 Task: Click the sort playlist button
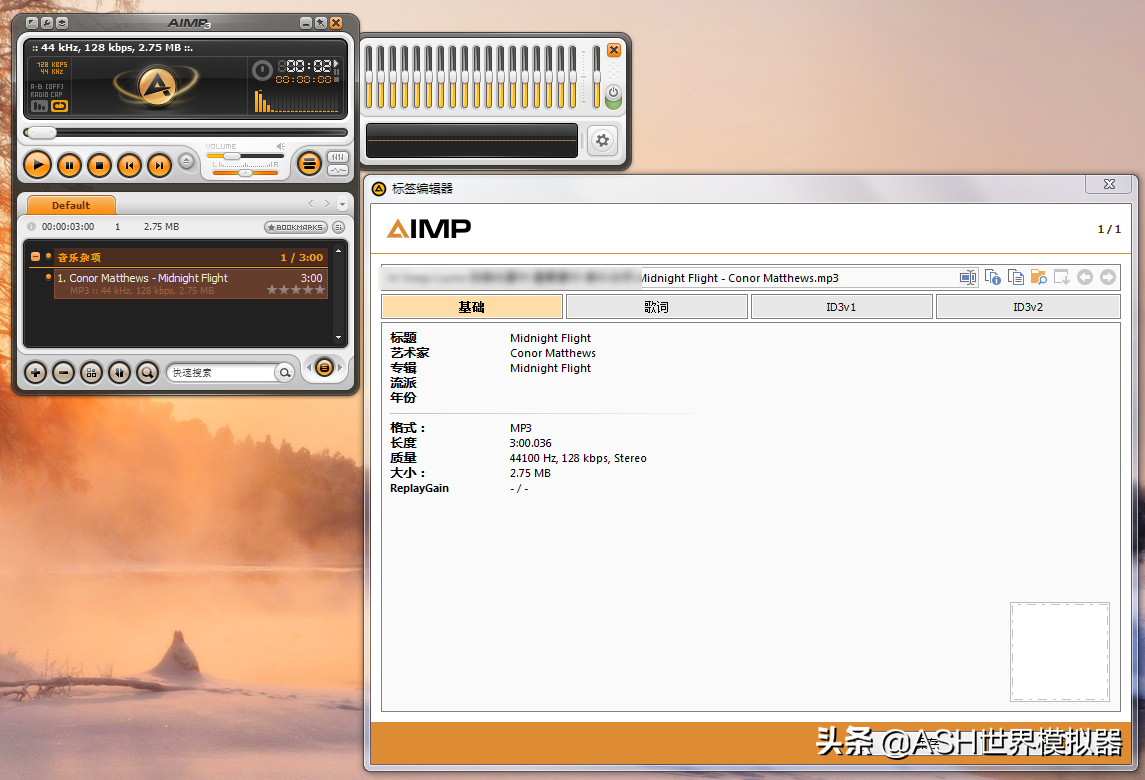click(119, 372)
